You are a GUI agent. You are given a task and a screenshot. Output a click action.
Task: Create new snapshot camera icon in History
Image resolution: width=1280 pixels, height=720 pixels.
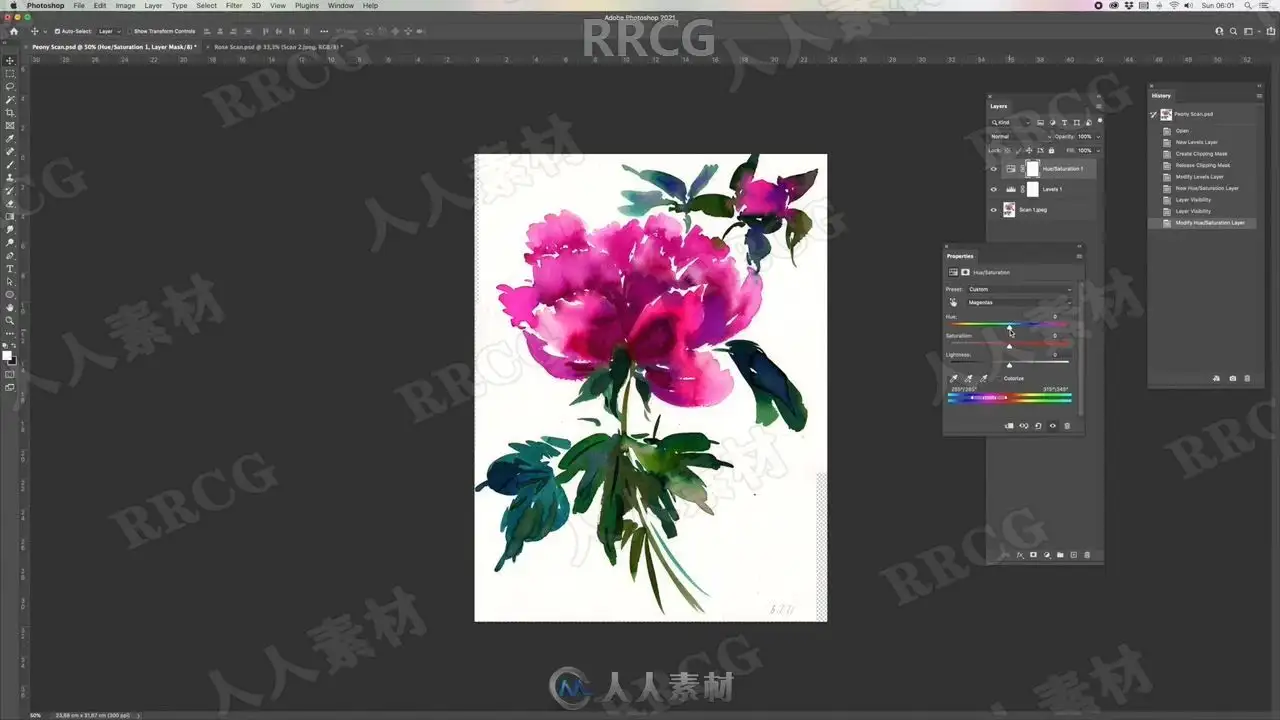pyautogui.click(x=1232, y=378)
